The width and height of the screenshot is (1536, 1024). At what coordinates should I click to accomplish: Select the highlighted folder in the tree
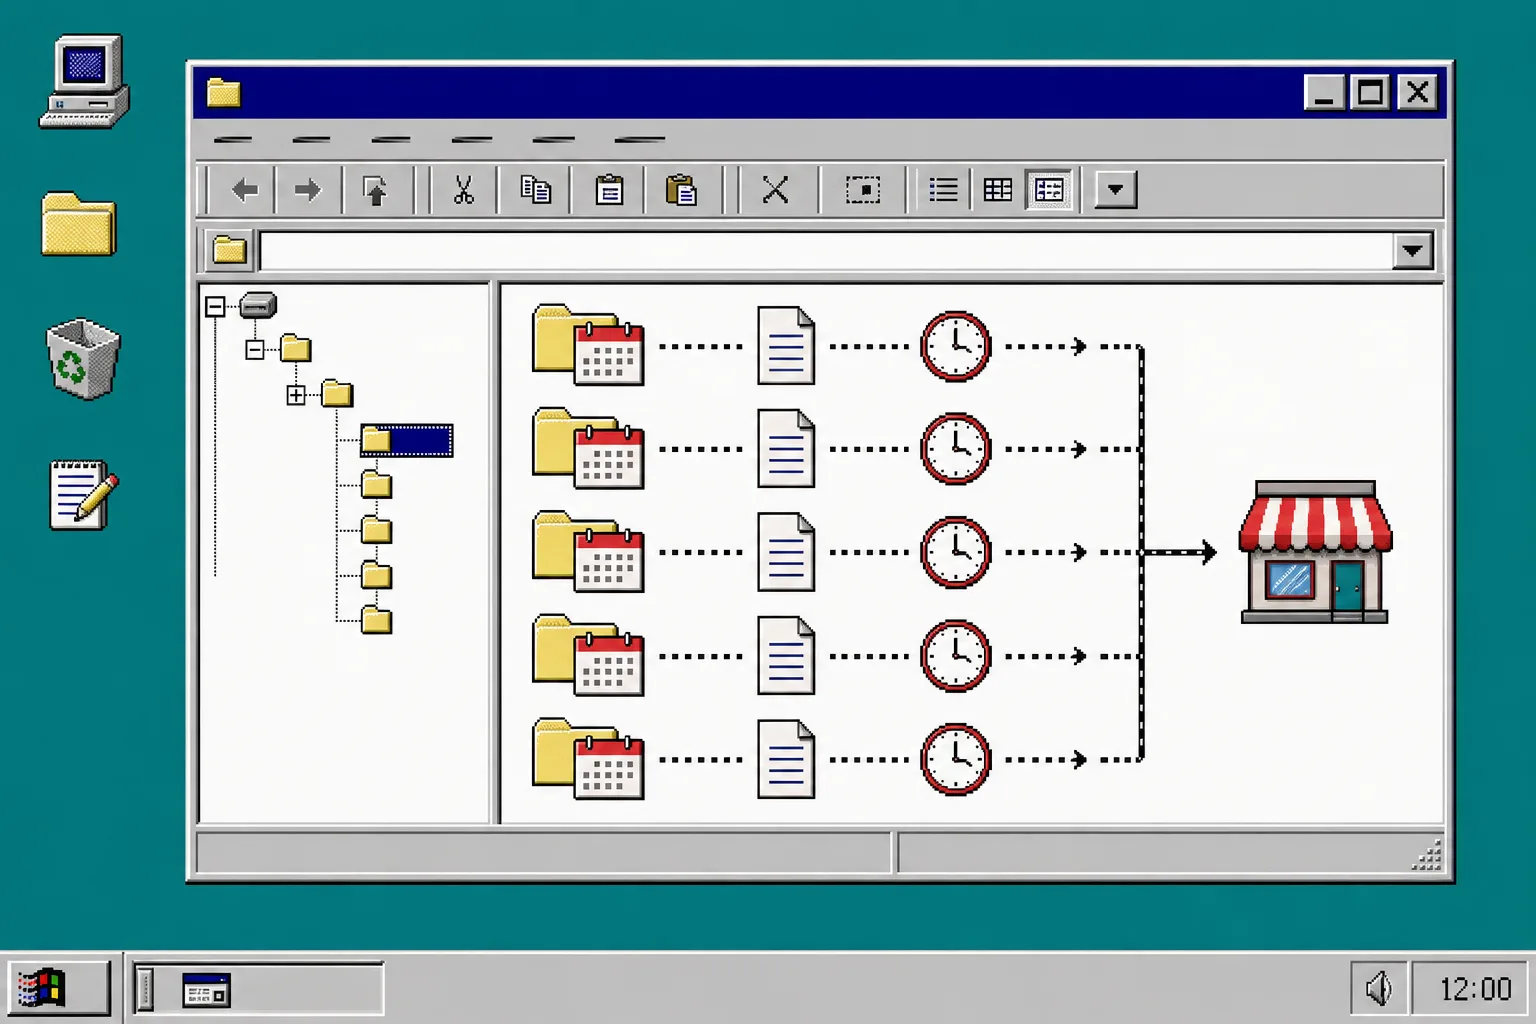(407, 440)
